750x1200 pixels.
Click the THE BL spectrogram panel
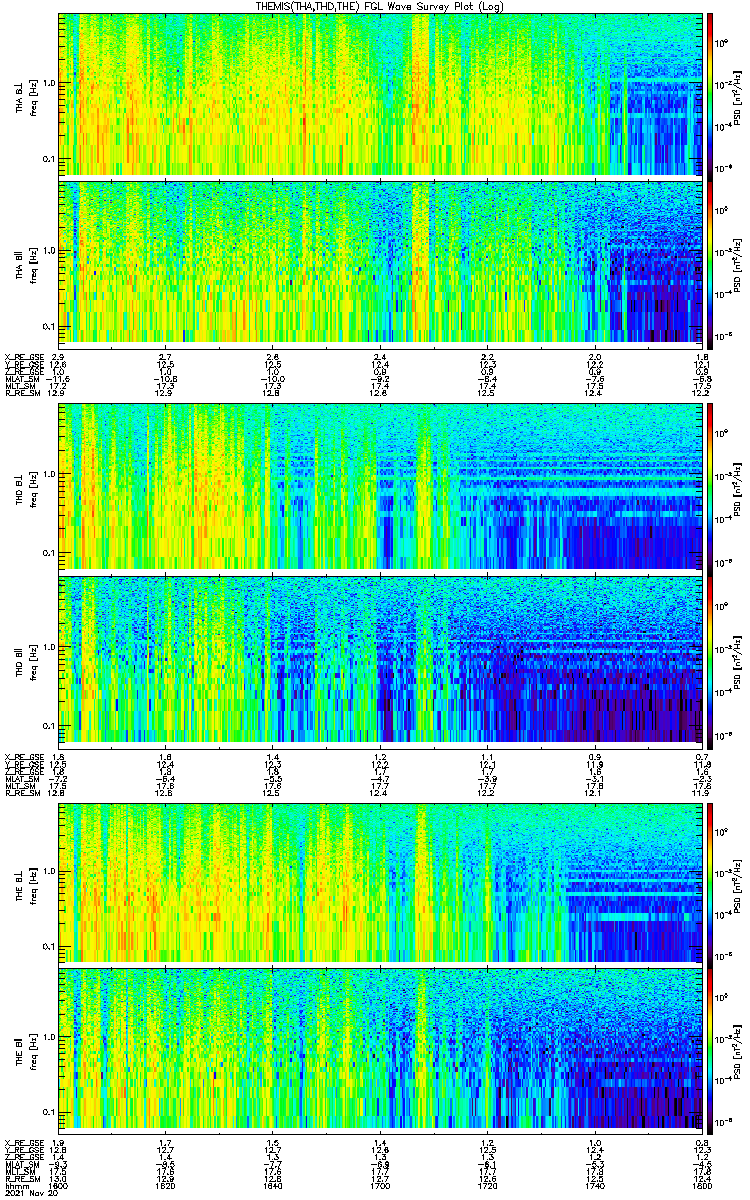click(x=381, y=881)
